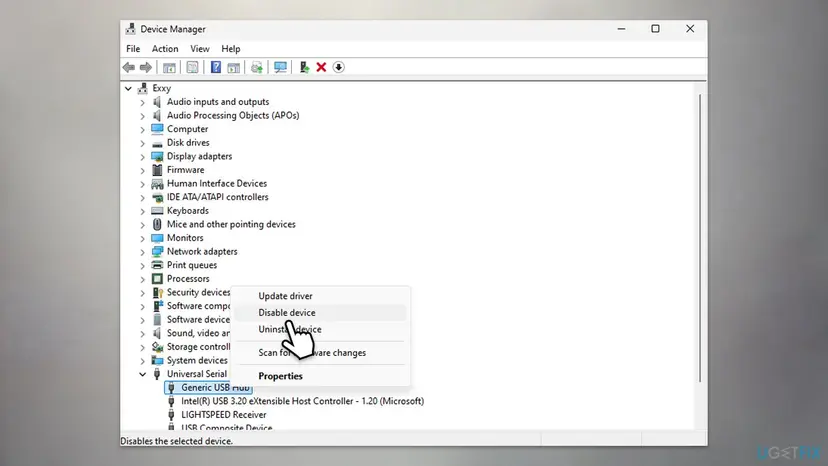Click Scan for hardware changes monitor icon
Viewport: 828px width, 466px height.
280,67
